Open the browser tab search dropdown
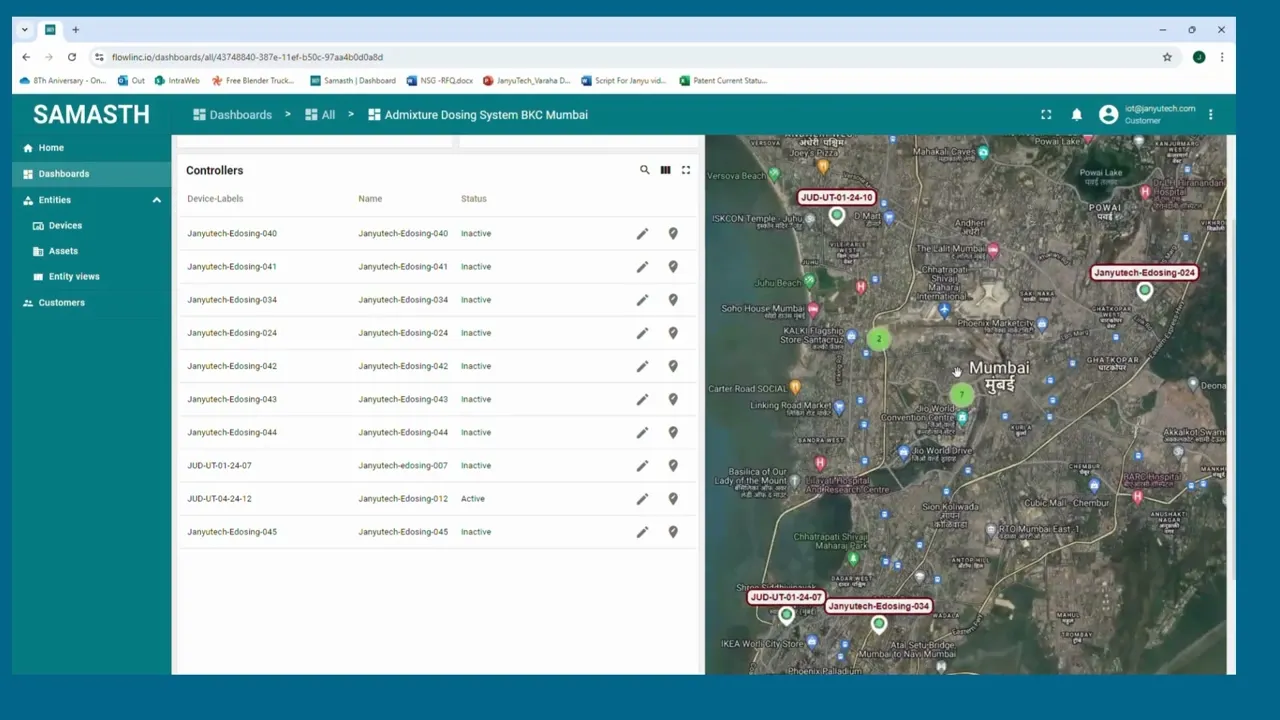This screenshot has width=1280, height=720. 24,30
